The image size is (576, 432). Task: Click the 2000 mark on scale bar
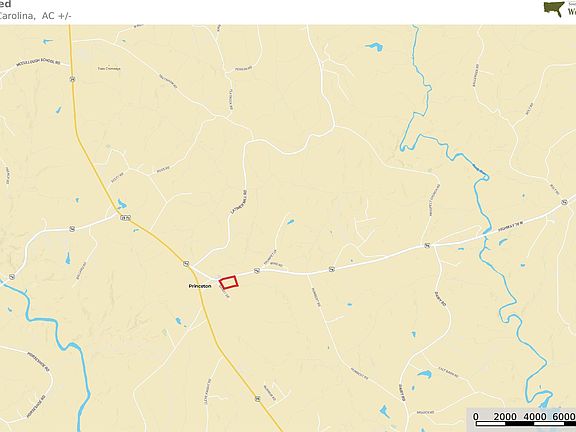[505, 417]
